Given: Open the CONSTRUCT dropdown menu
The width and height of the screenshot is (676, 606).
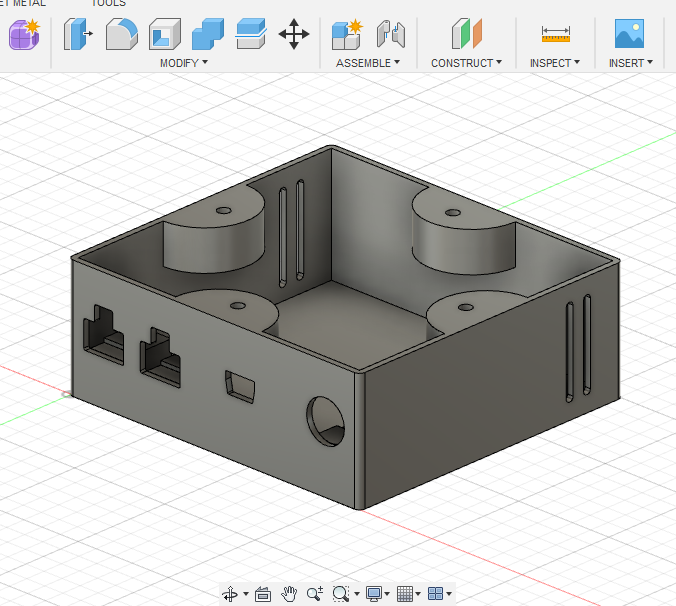Looking at the screenshot, I should pyautogui.click(x=466, y=63).
